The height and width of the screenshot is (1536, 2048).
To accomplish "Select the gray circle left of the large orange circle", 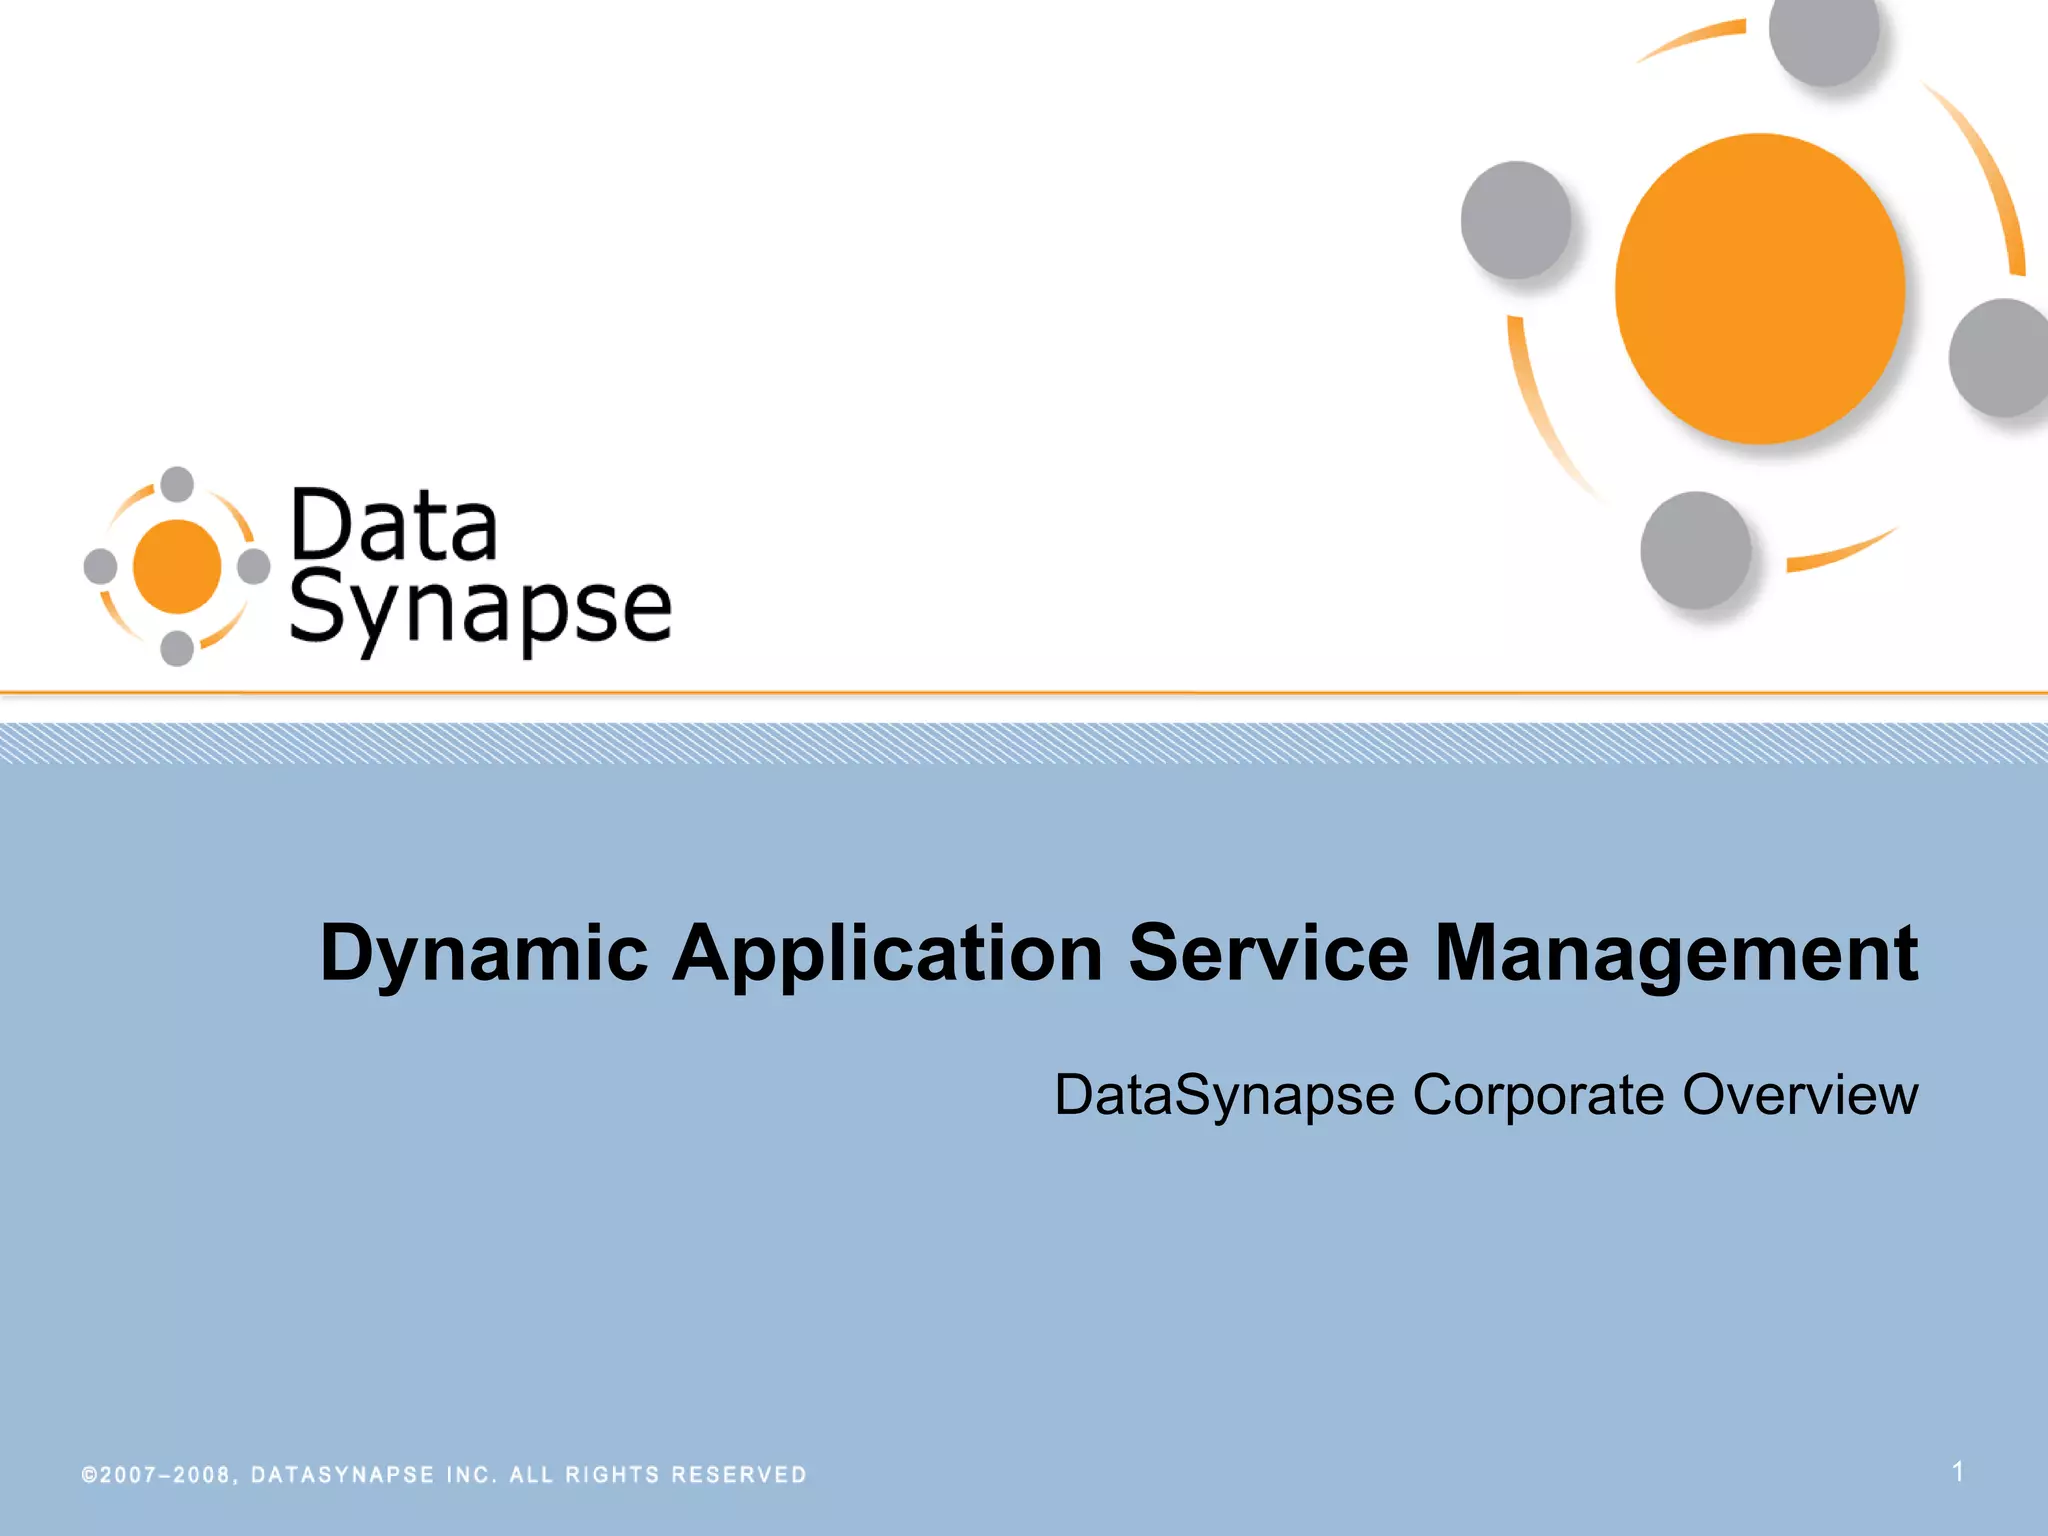I will 1516,220.
